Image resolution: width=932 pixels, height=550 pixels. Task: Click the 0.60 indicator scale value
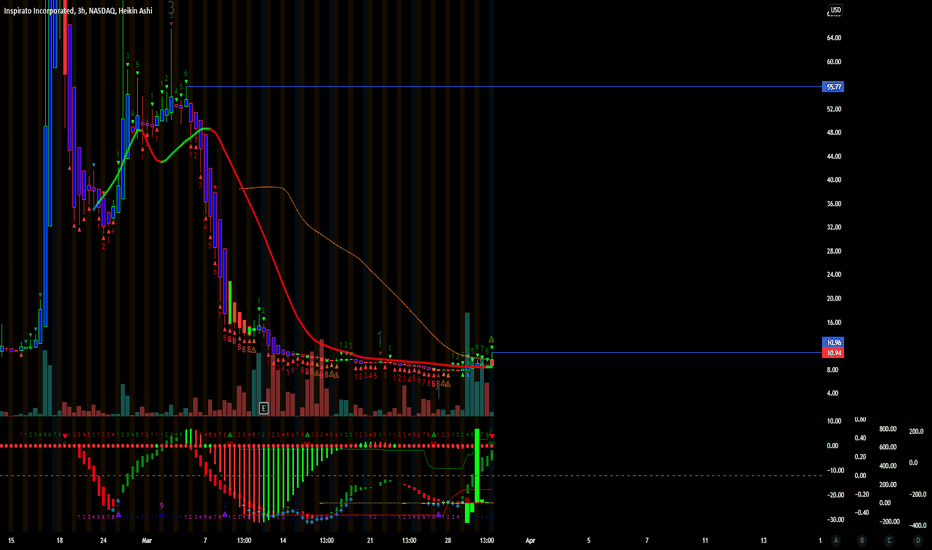coord(860,420)
